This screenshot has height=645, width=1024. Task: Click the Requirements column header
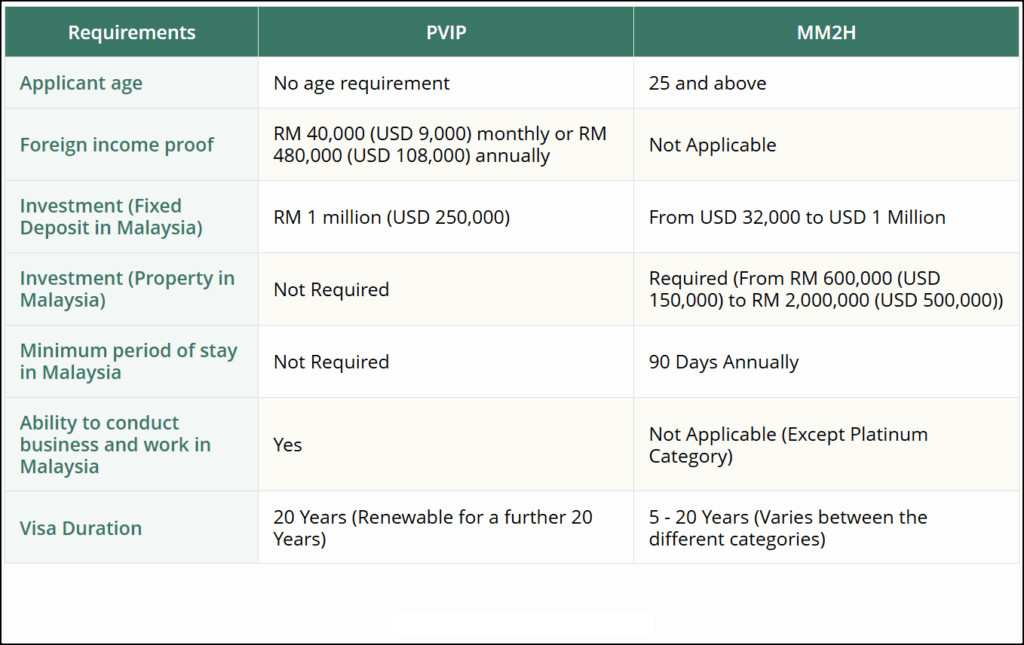click(x=131, y=32)
